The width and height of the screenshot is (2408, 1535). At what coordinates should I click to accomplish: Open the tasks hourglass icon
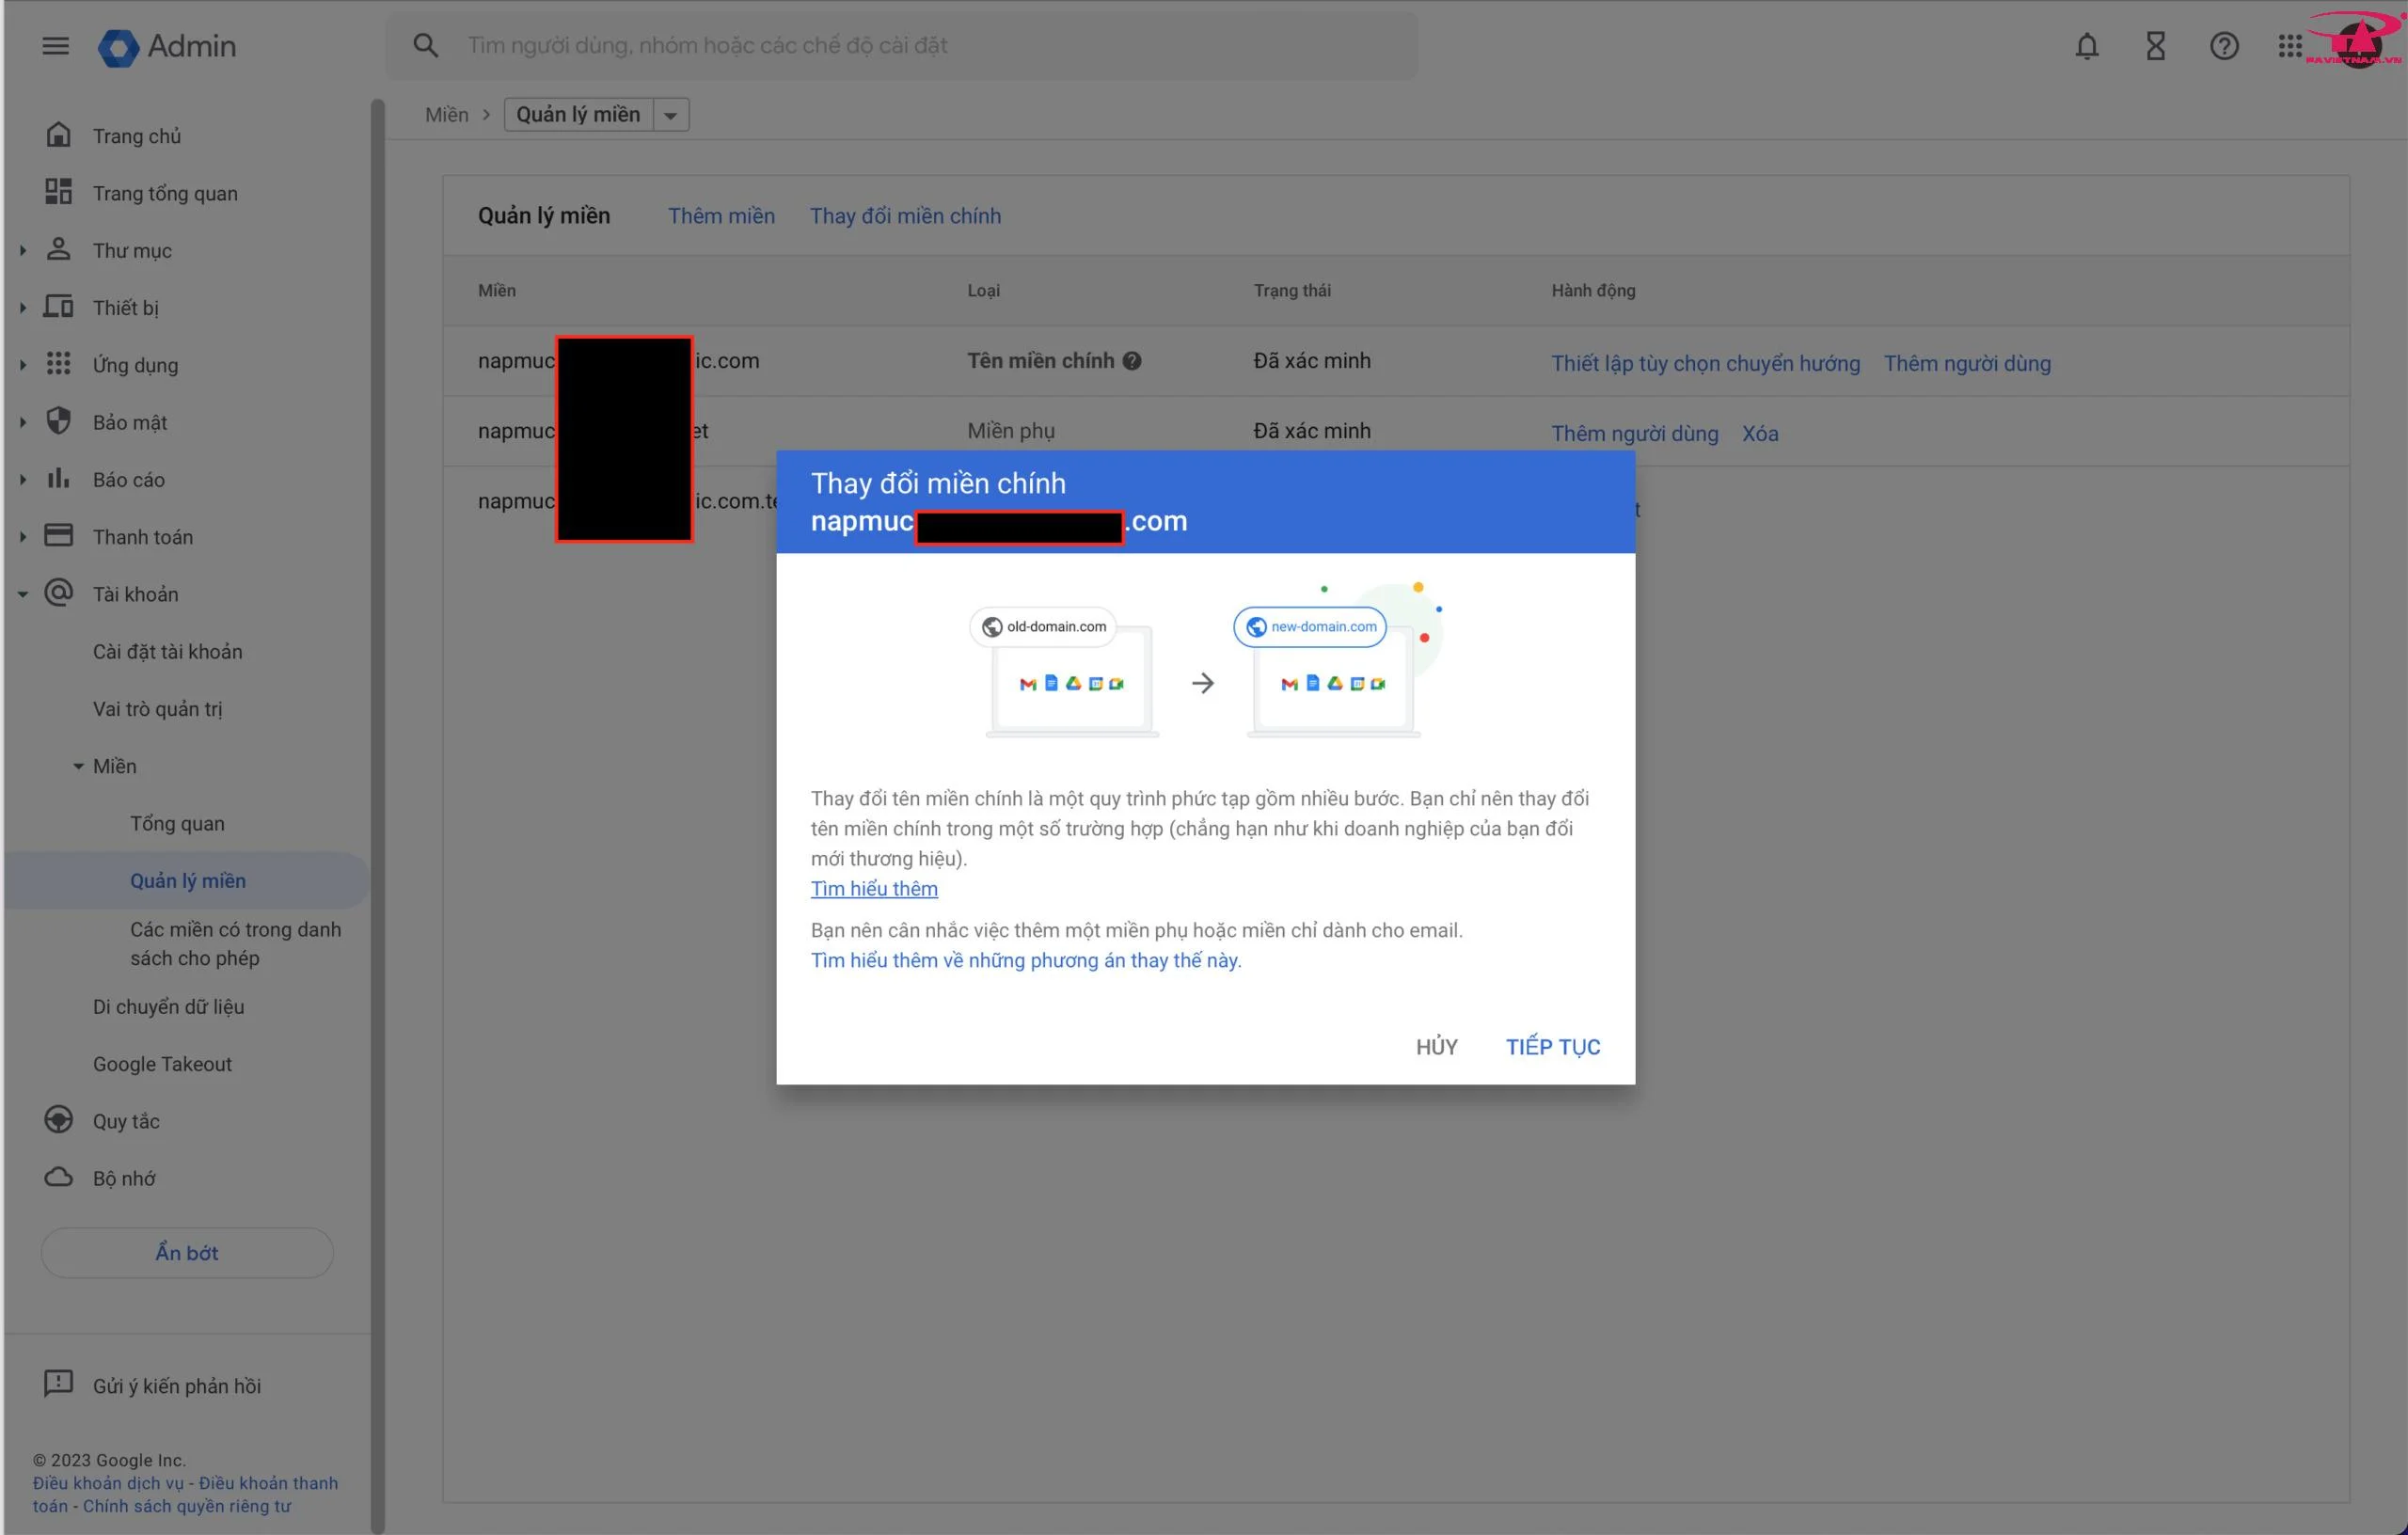pos(2155,46)
